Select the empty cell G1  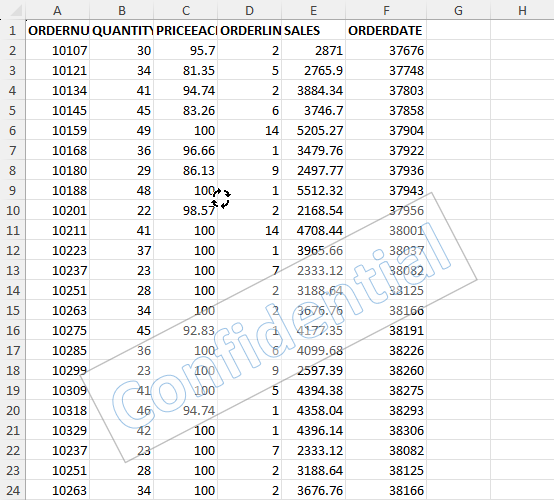pos(458,30)
